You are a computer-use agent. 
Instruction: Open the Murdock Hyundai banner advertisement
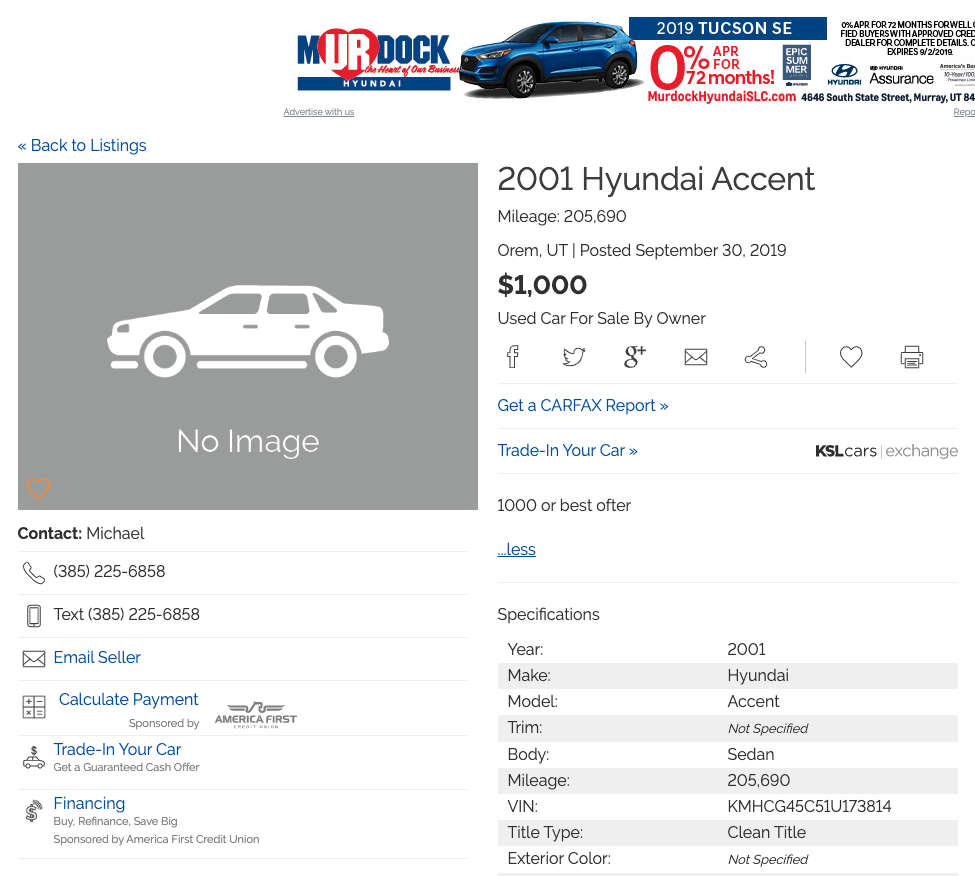click(629, 60)
